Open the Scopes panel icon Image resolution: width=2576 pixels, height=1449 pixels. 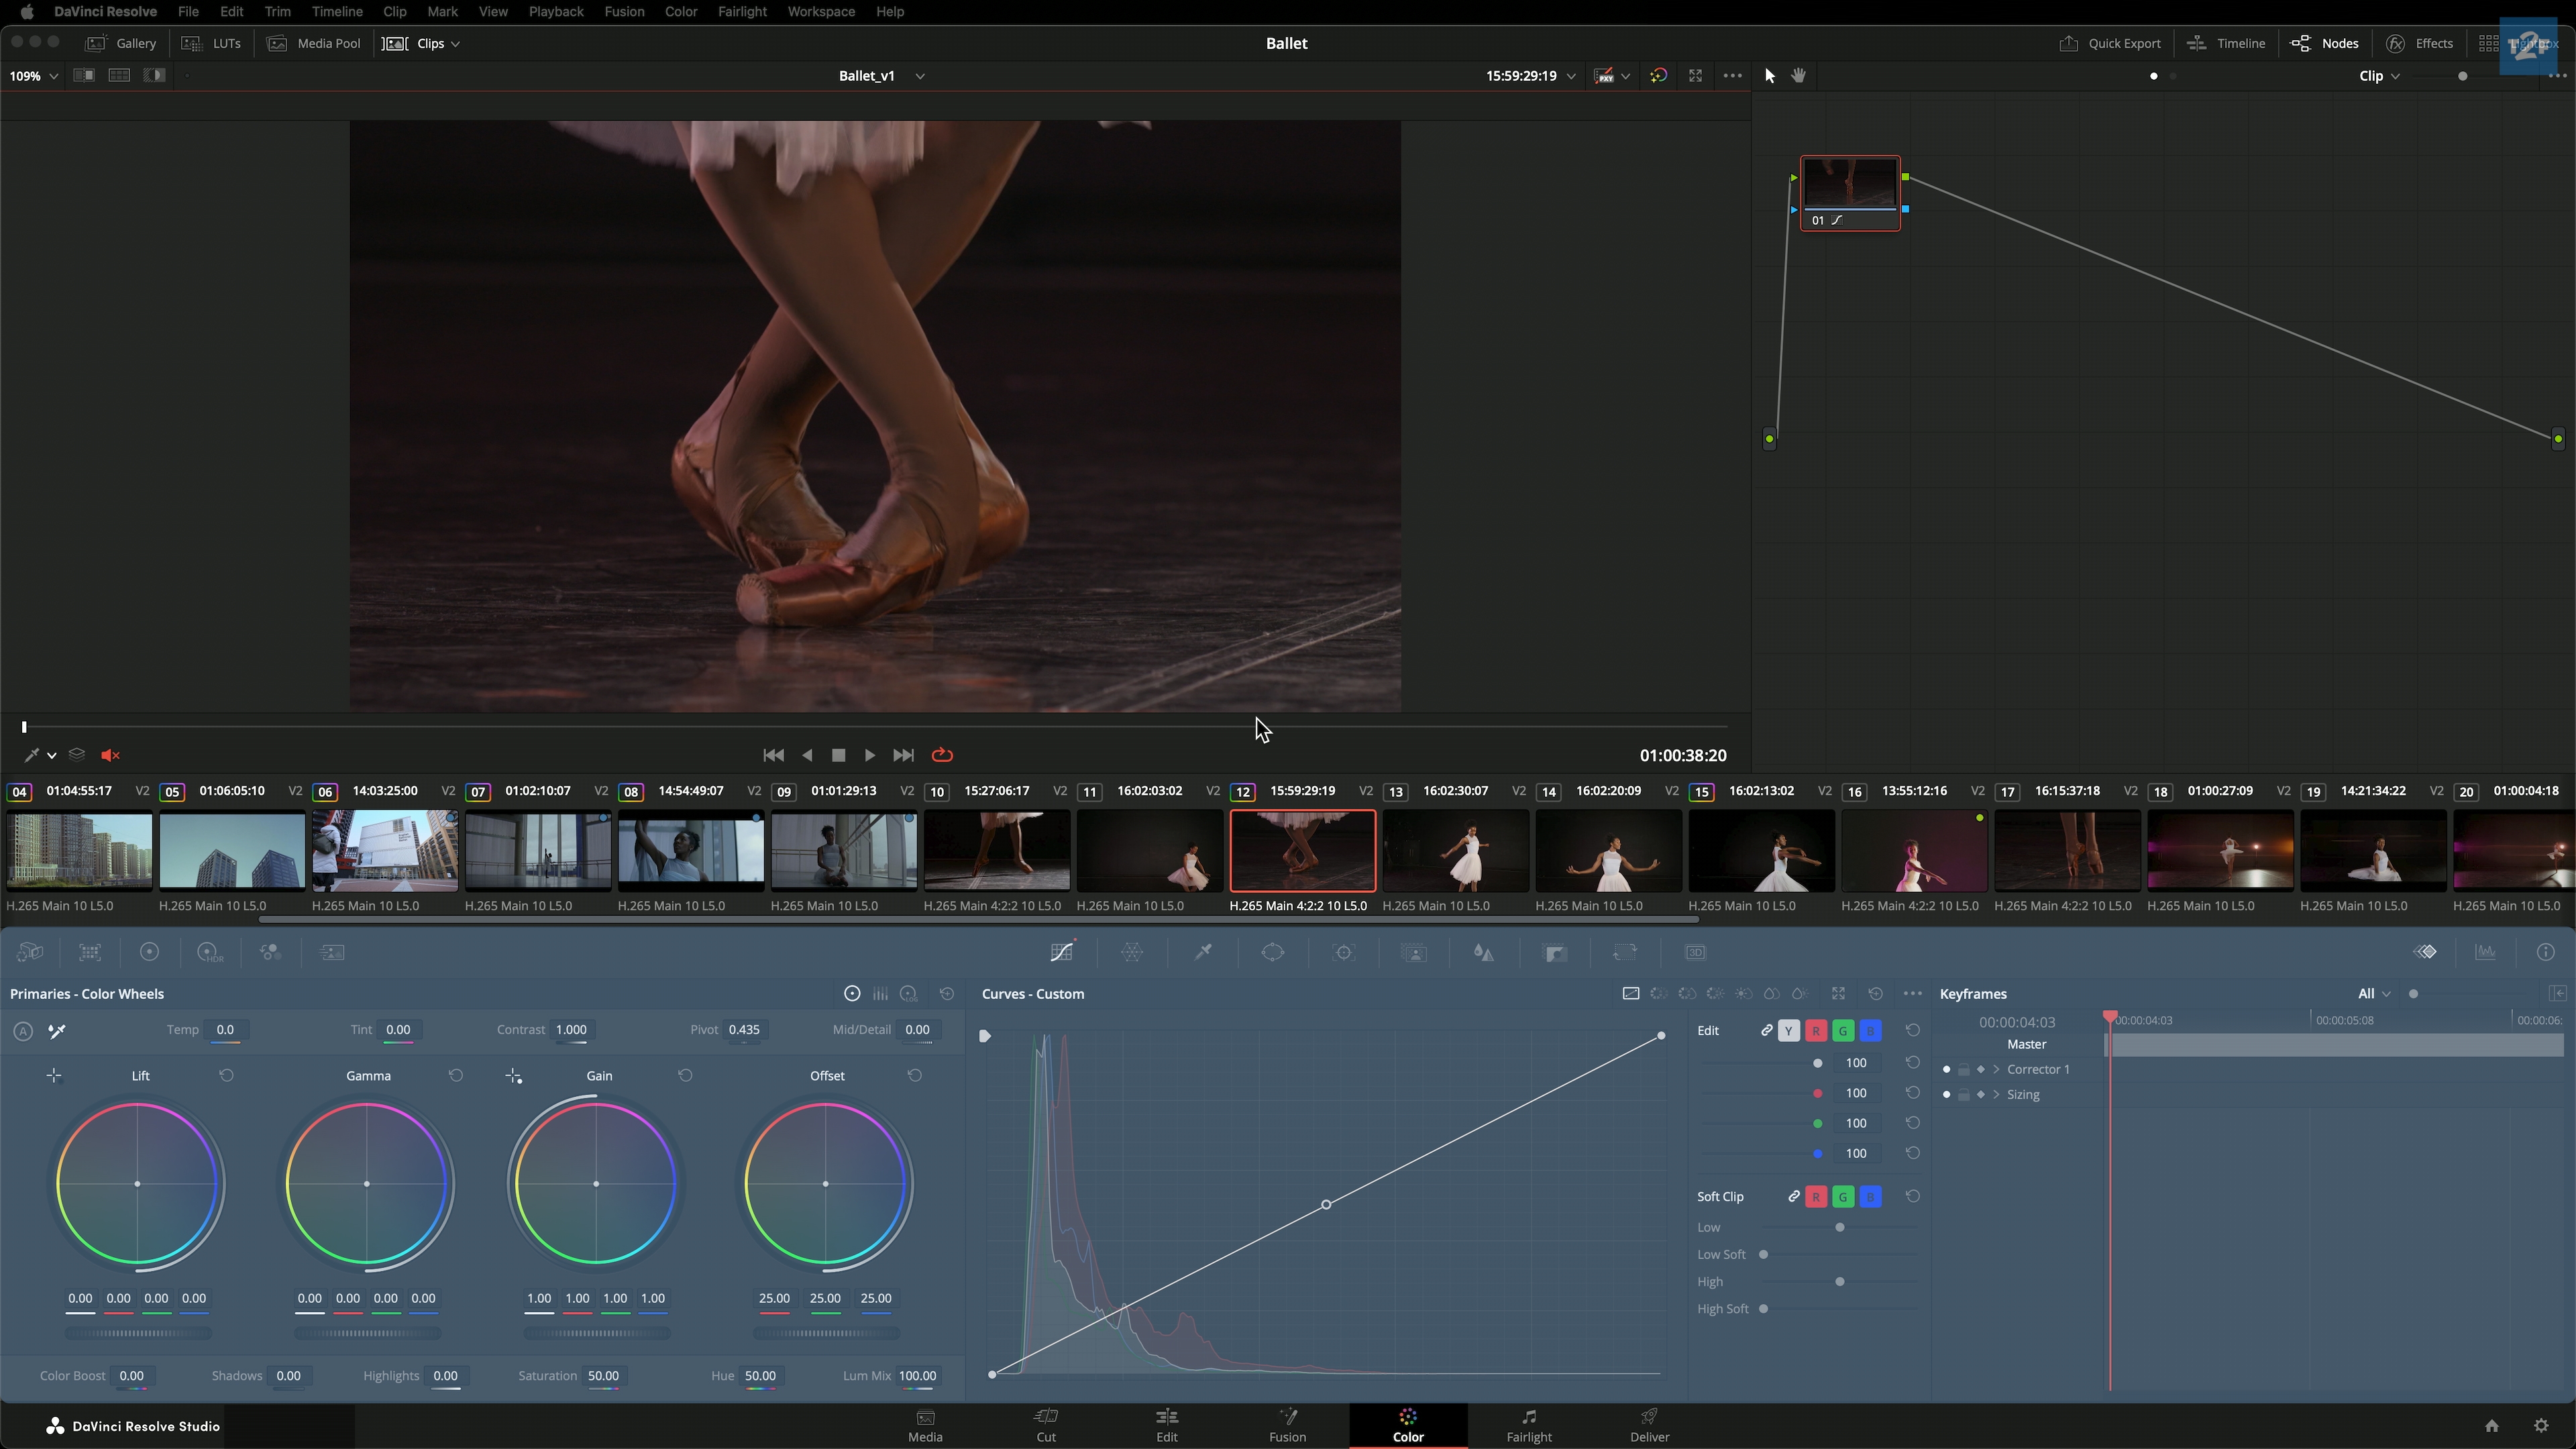[2485, 952]
